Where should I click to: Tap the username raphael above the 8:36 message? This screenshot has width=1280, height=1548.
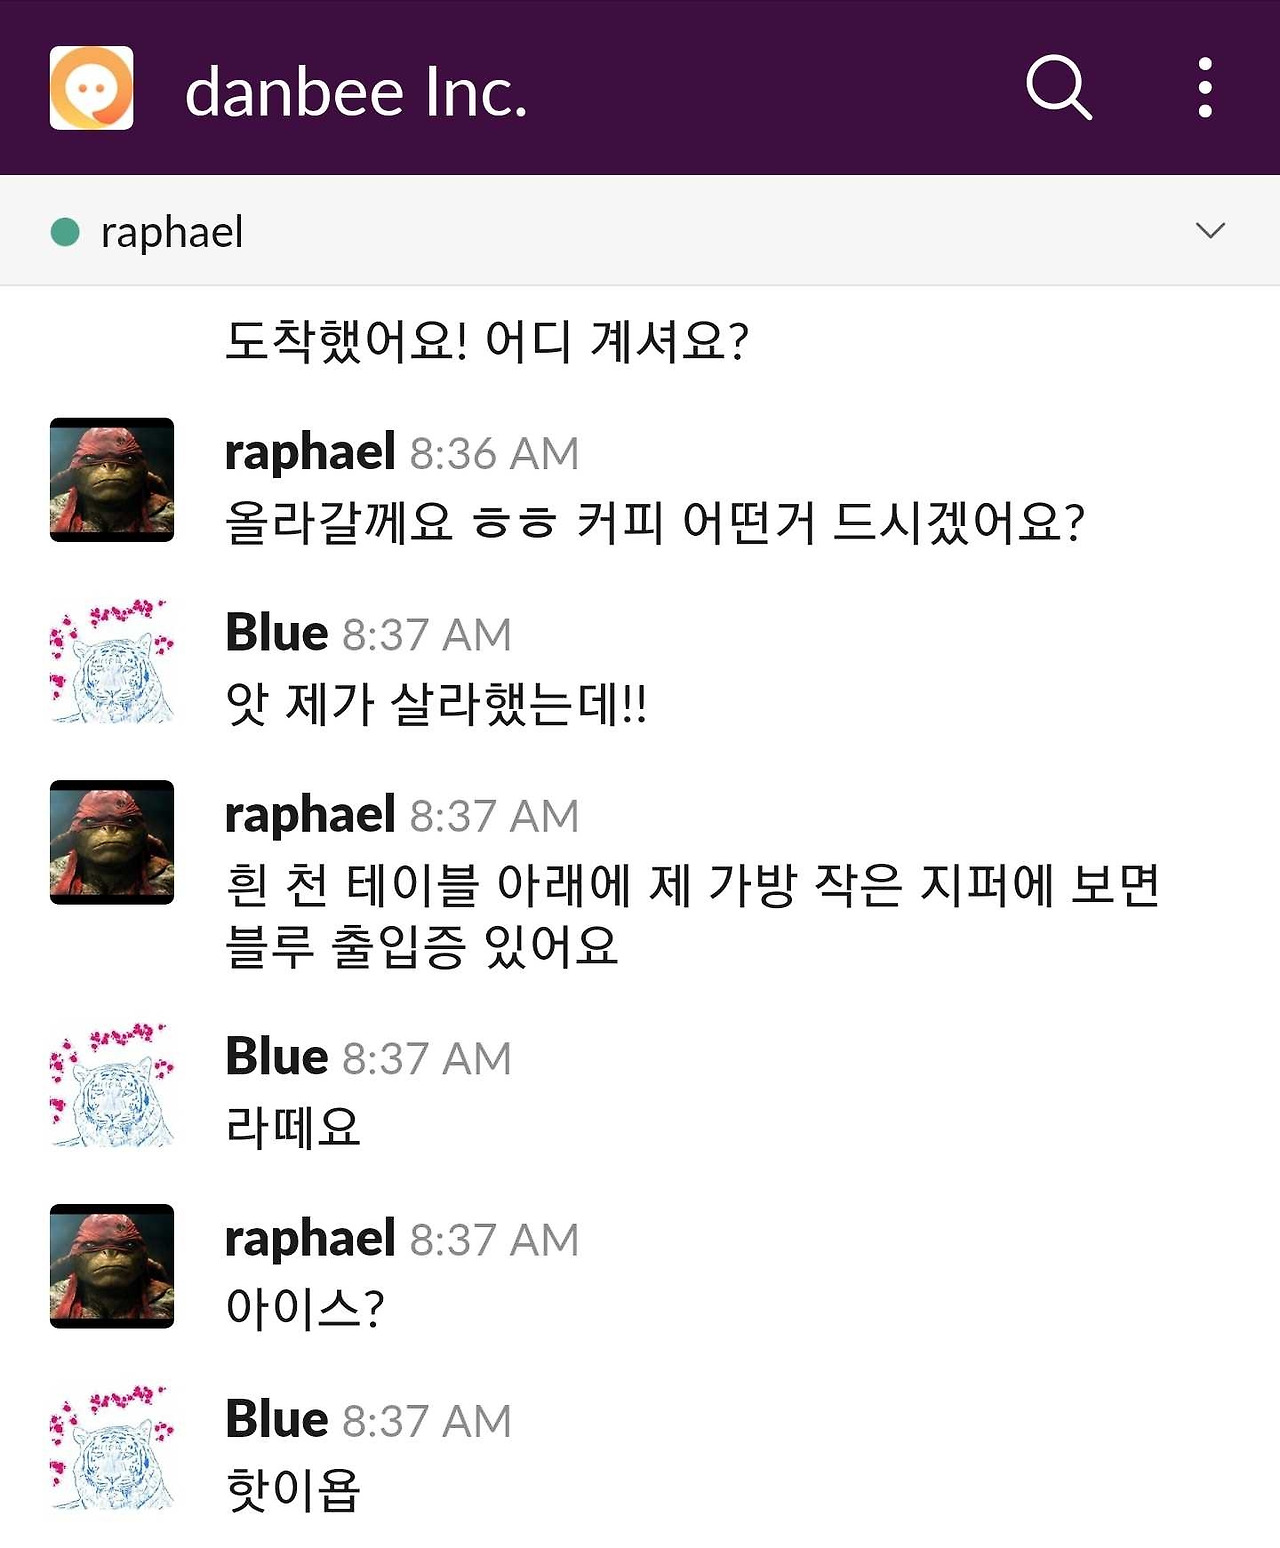pyautogui.click(x=307, y=451)
